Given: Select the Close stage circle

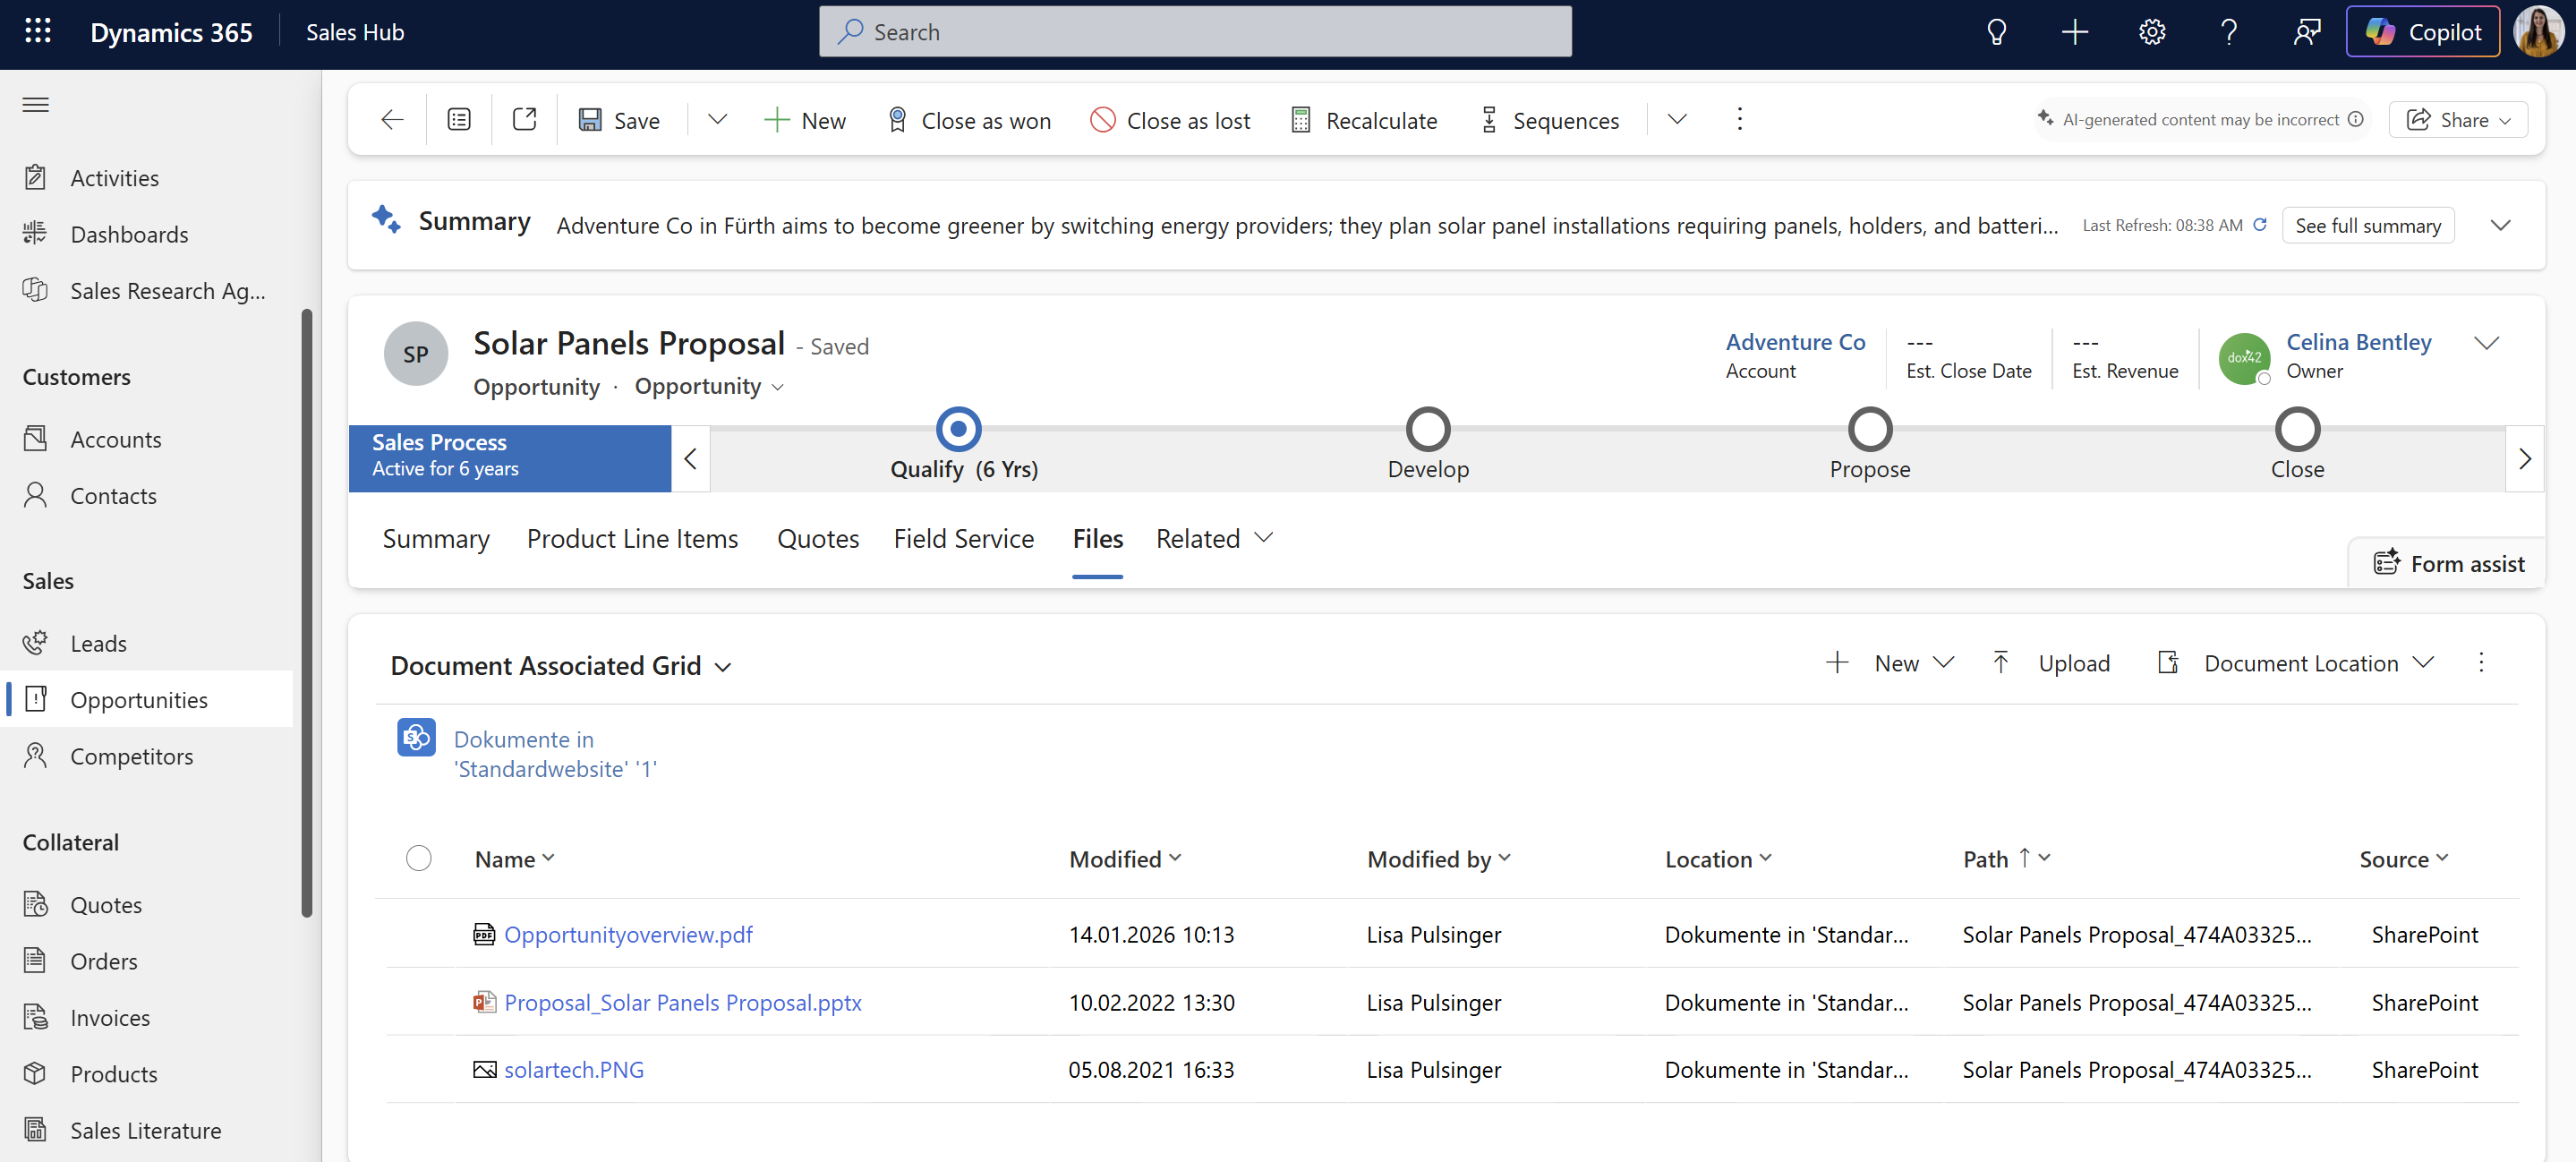Looking at the screenshot, I should pos(2297,429).
